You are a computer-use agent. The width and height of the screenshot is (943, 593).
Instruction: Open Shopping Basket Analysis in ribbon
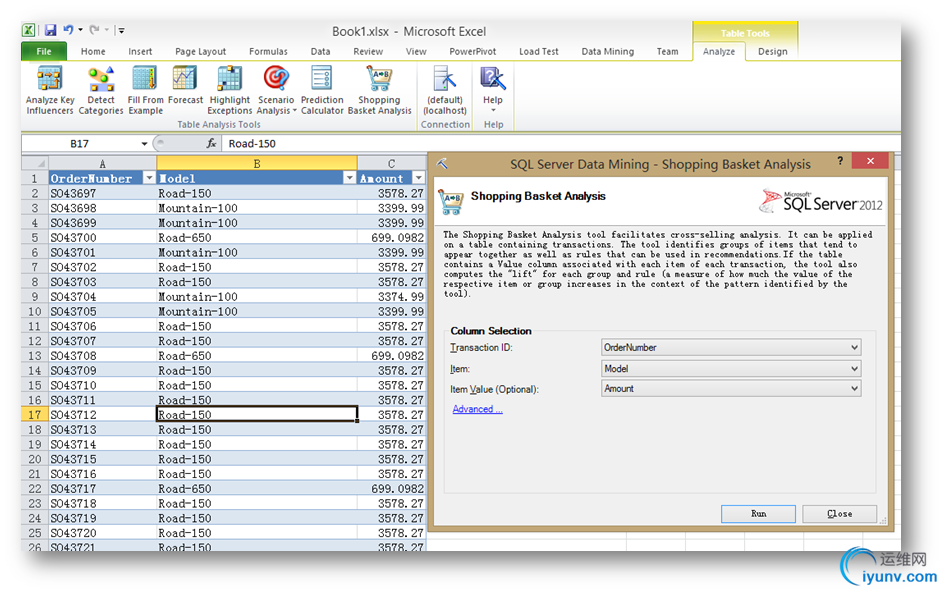[x=379, y=90]
